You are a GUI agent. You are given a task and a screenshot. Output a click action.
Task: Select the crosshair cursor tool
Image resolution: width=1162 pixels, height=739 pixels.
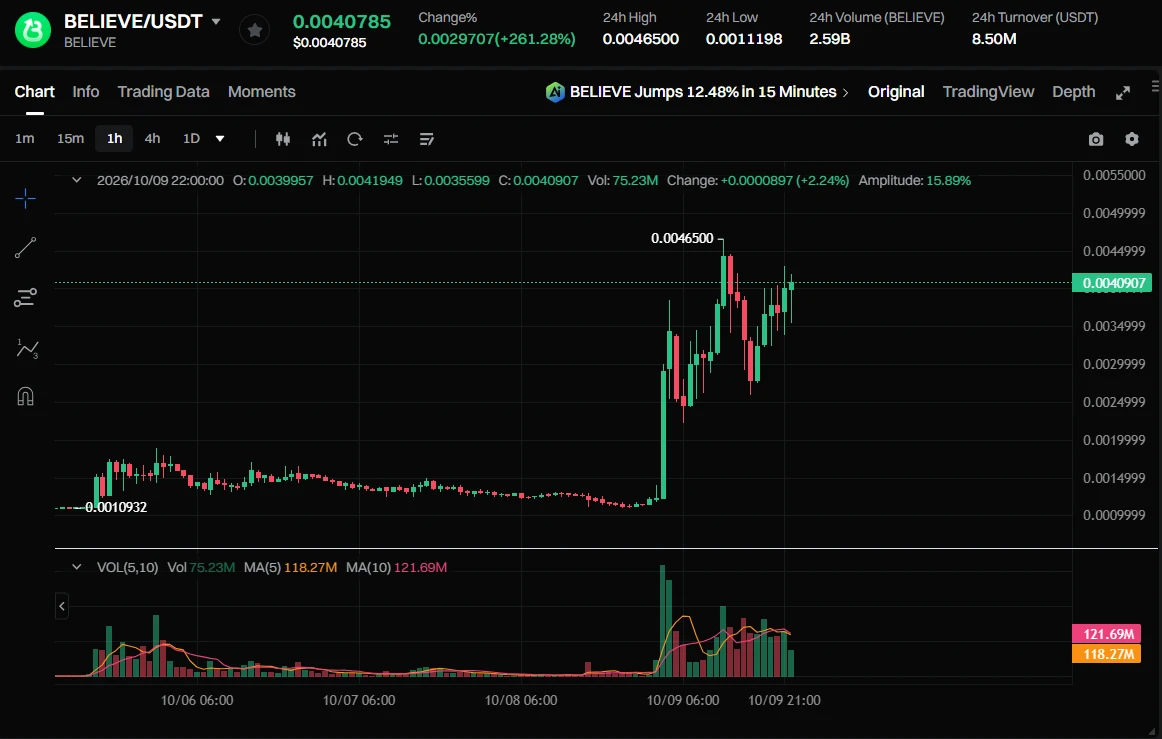click(x=25, y=198)
